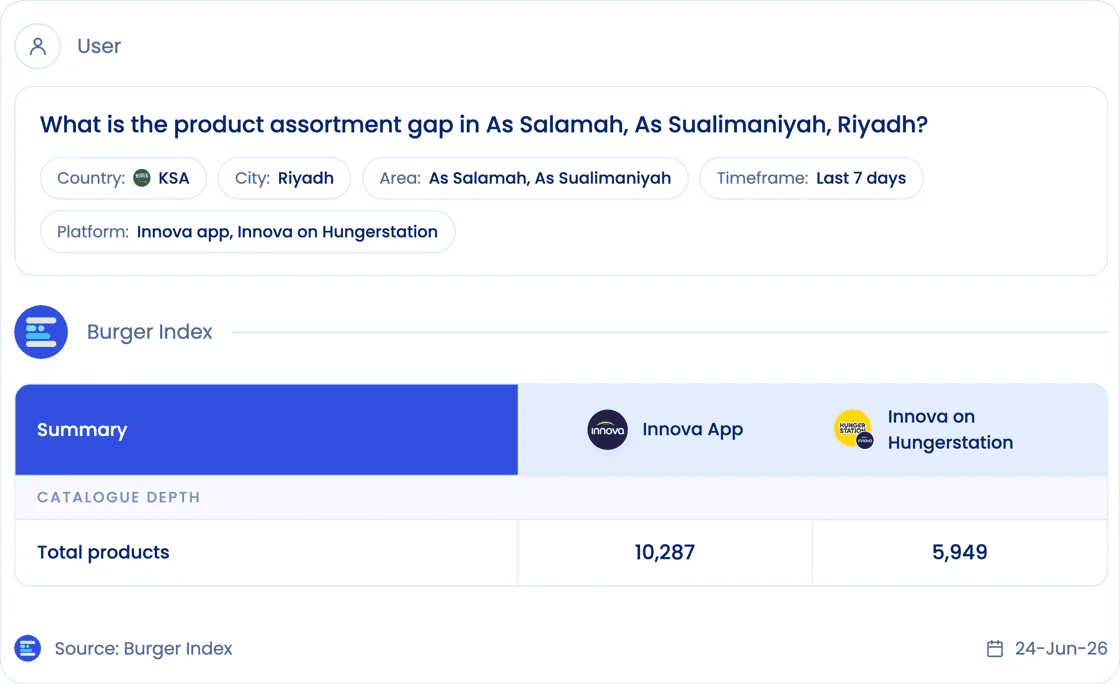1120x684 pixels.
Task: Select the Innova on Hungerstation column header
Action: [x=959, y=430]
